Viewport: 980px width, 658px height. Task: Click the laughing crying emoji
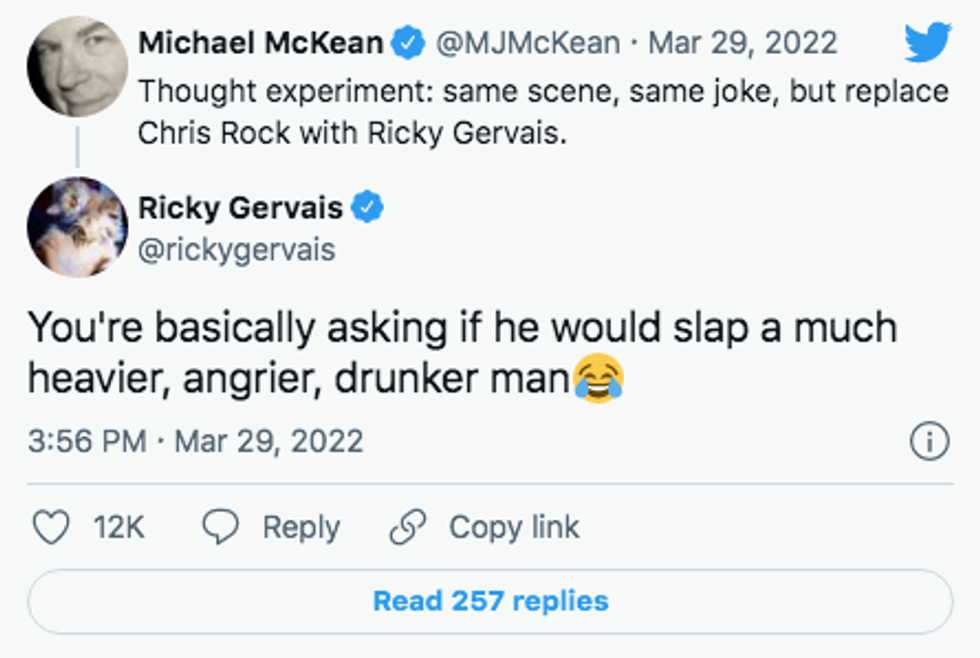(x=598, y=378)
